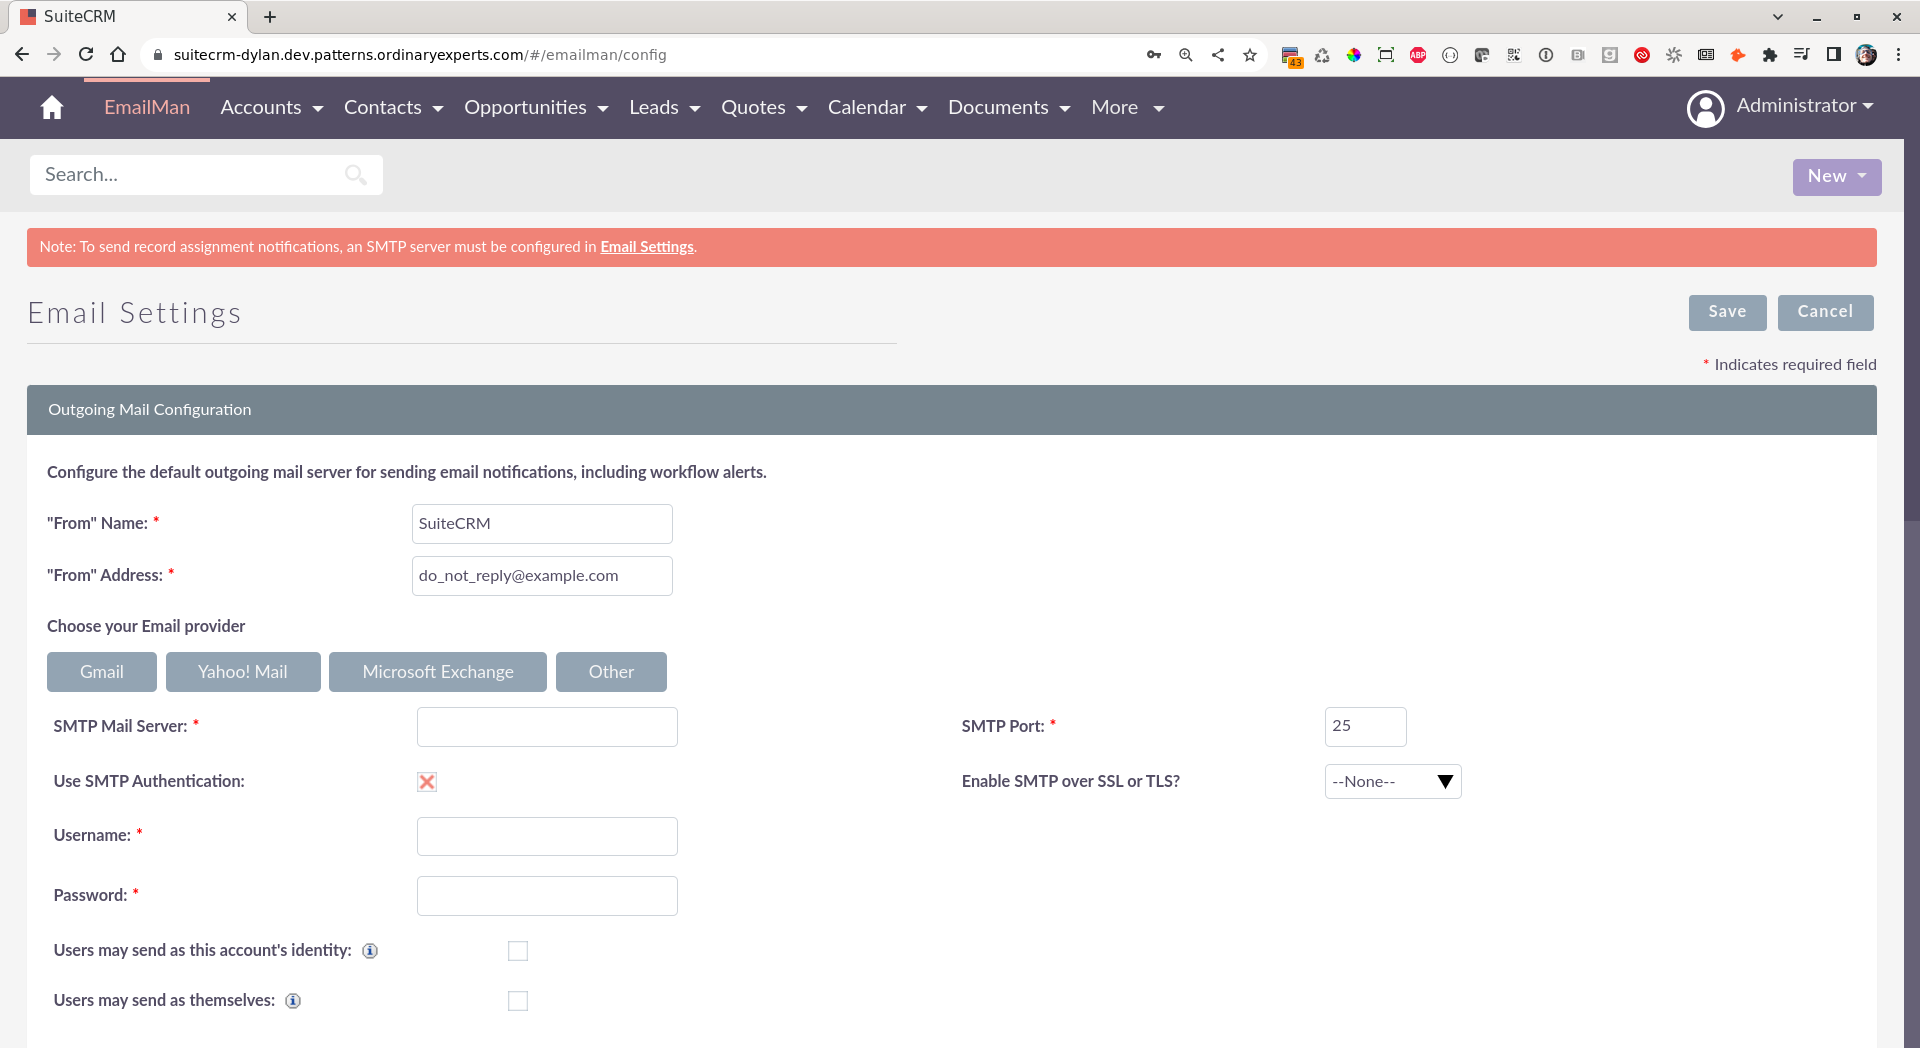Click the SMTP Port field
This screenshot has width=1920, height=1048.
click(1366, 727)
